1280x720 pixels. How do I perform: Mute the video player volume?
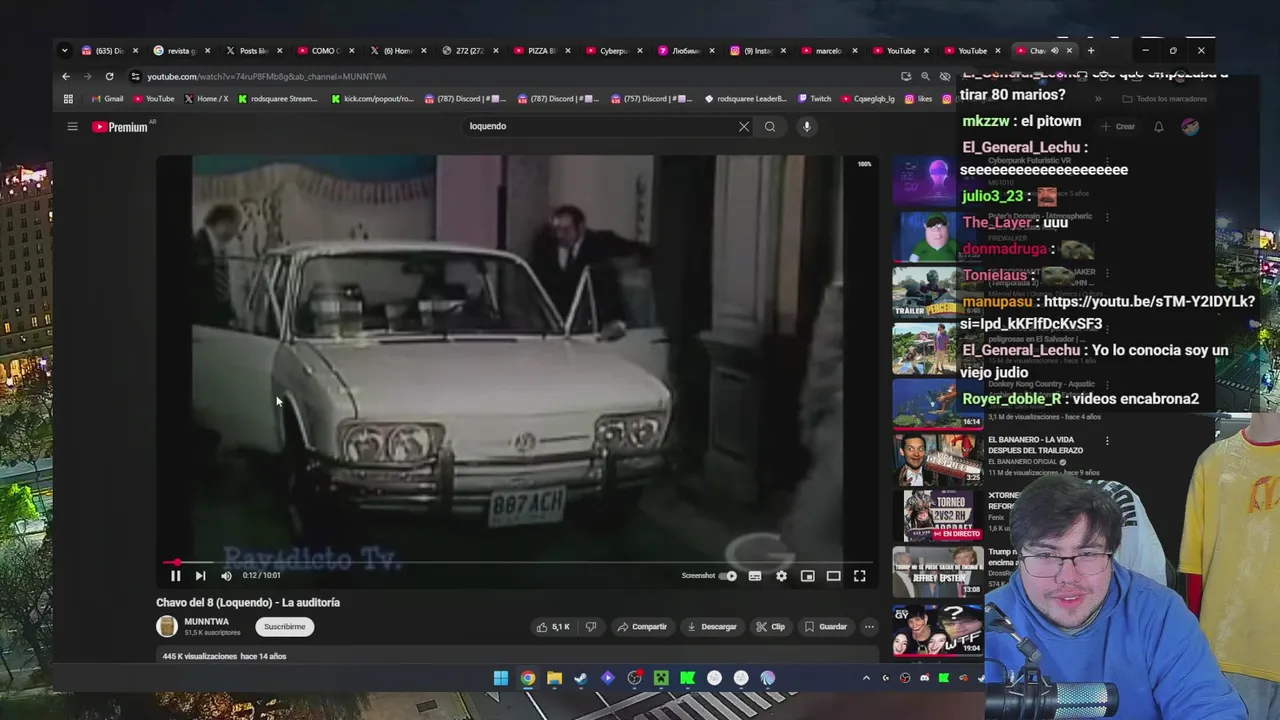(x=226, y=575)
